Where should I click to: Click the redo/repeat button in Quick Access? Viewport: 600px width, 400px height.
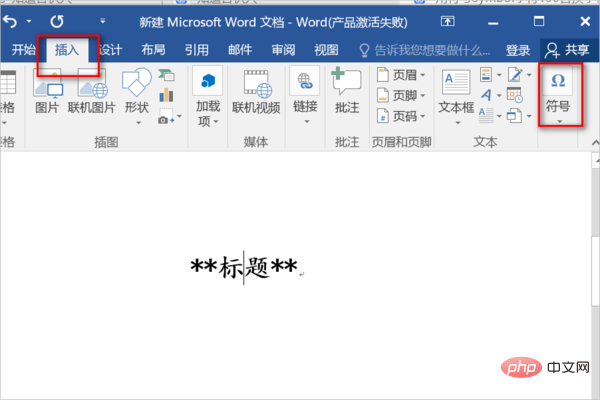[x=56, y=19]
